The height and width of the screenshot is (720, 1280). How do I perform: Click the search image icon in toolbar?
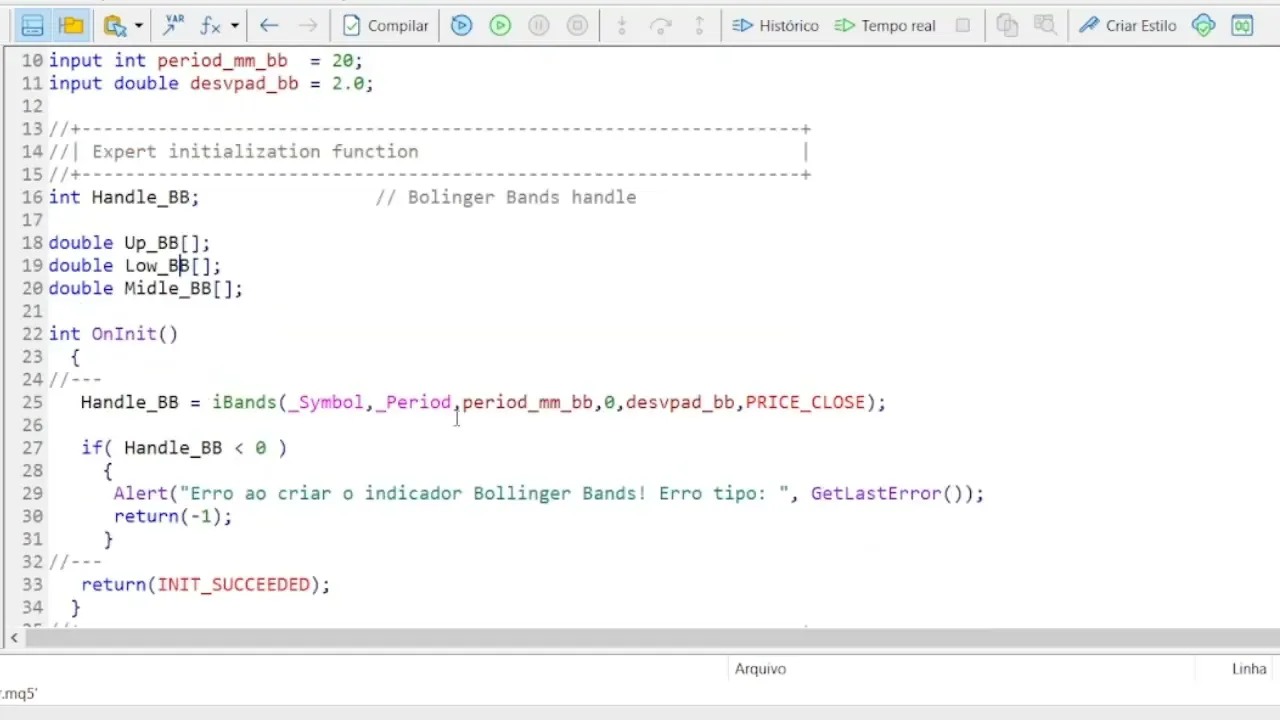(1045, 25)
